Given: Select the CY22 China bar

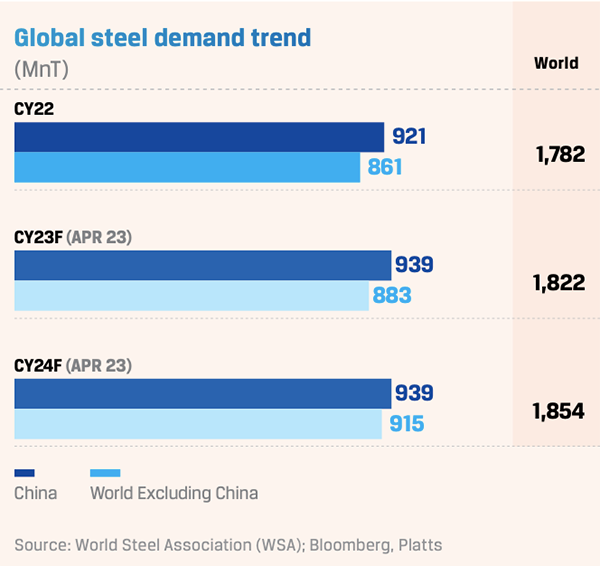Looking at the screenshot, I should click(x=199, y=137).
